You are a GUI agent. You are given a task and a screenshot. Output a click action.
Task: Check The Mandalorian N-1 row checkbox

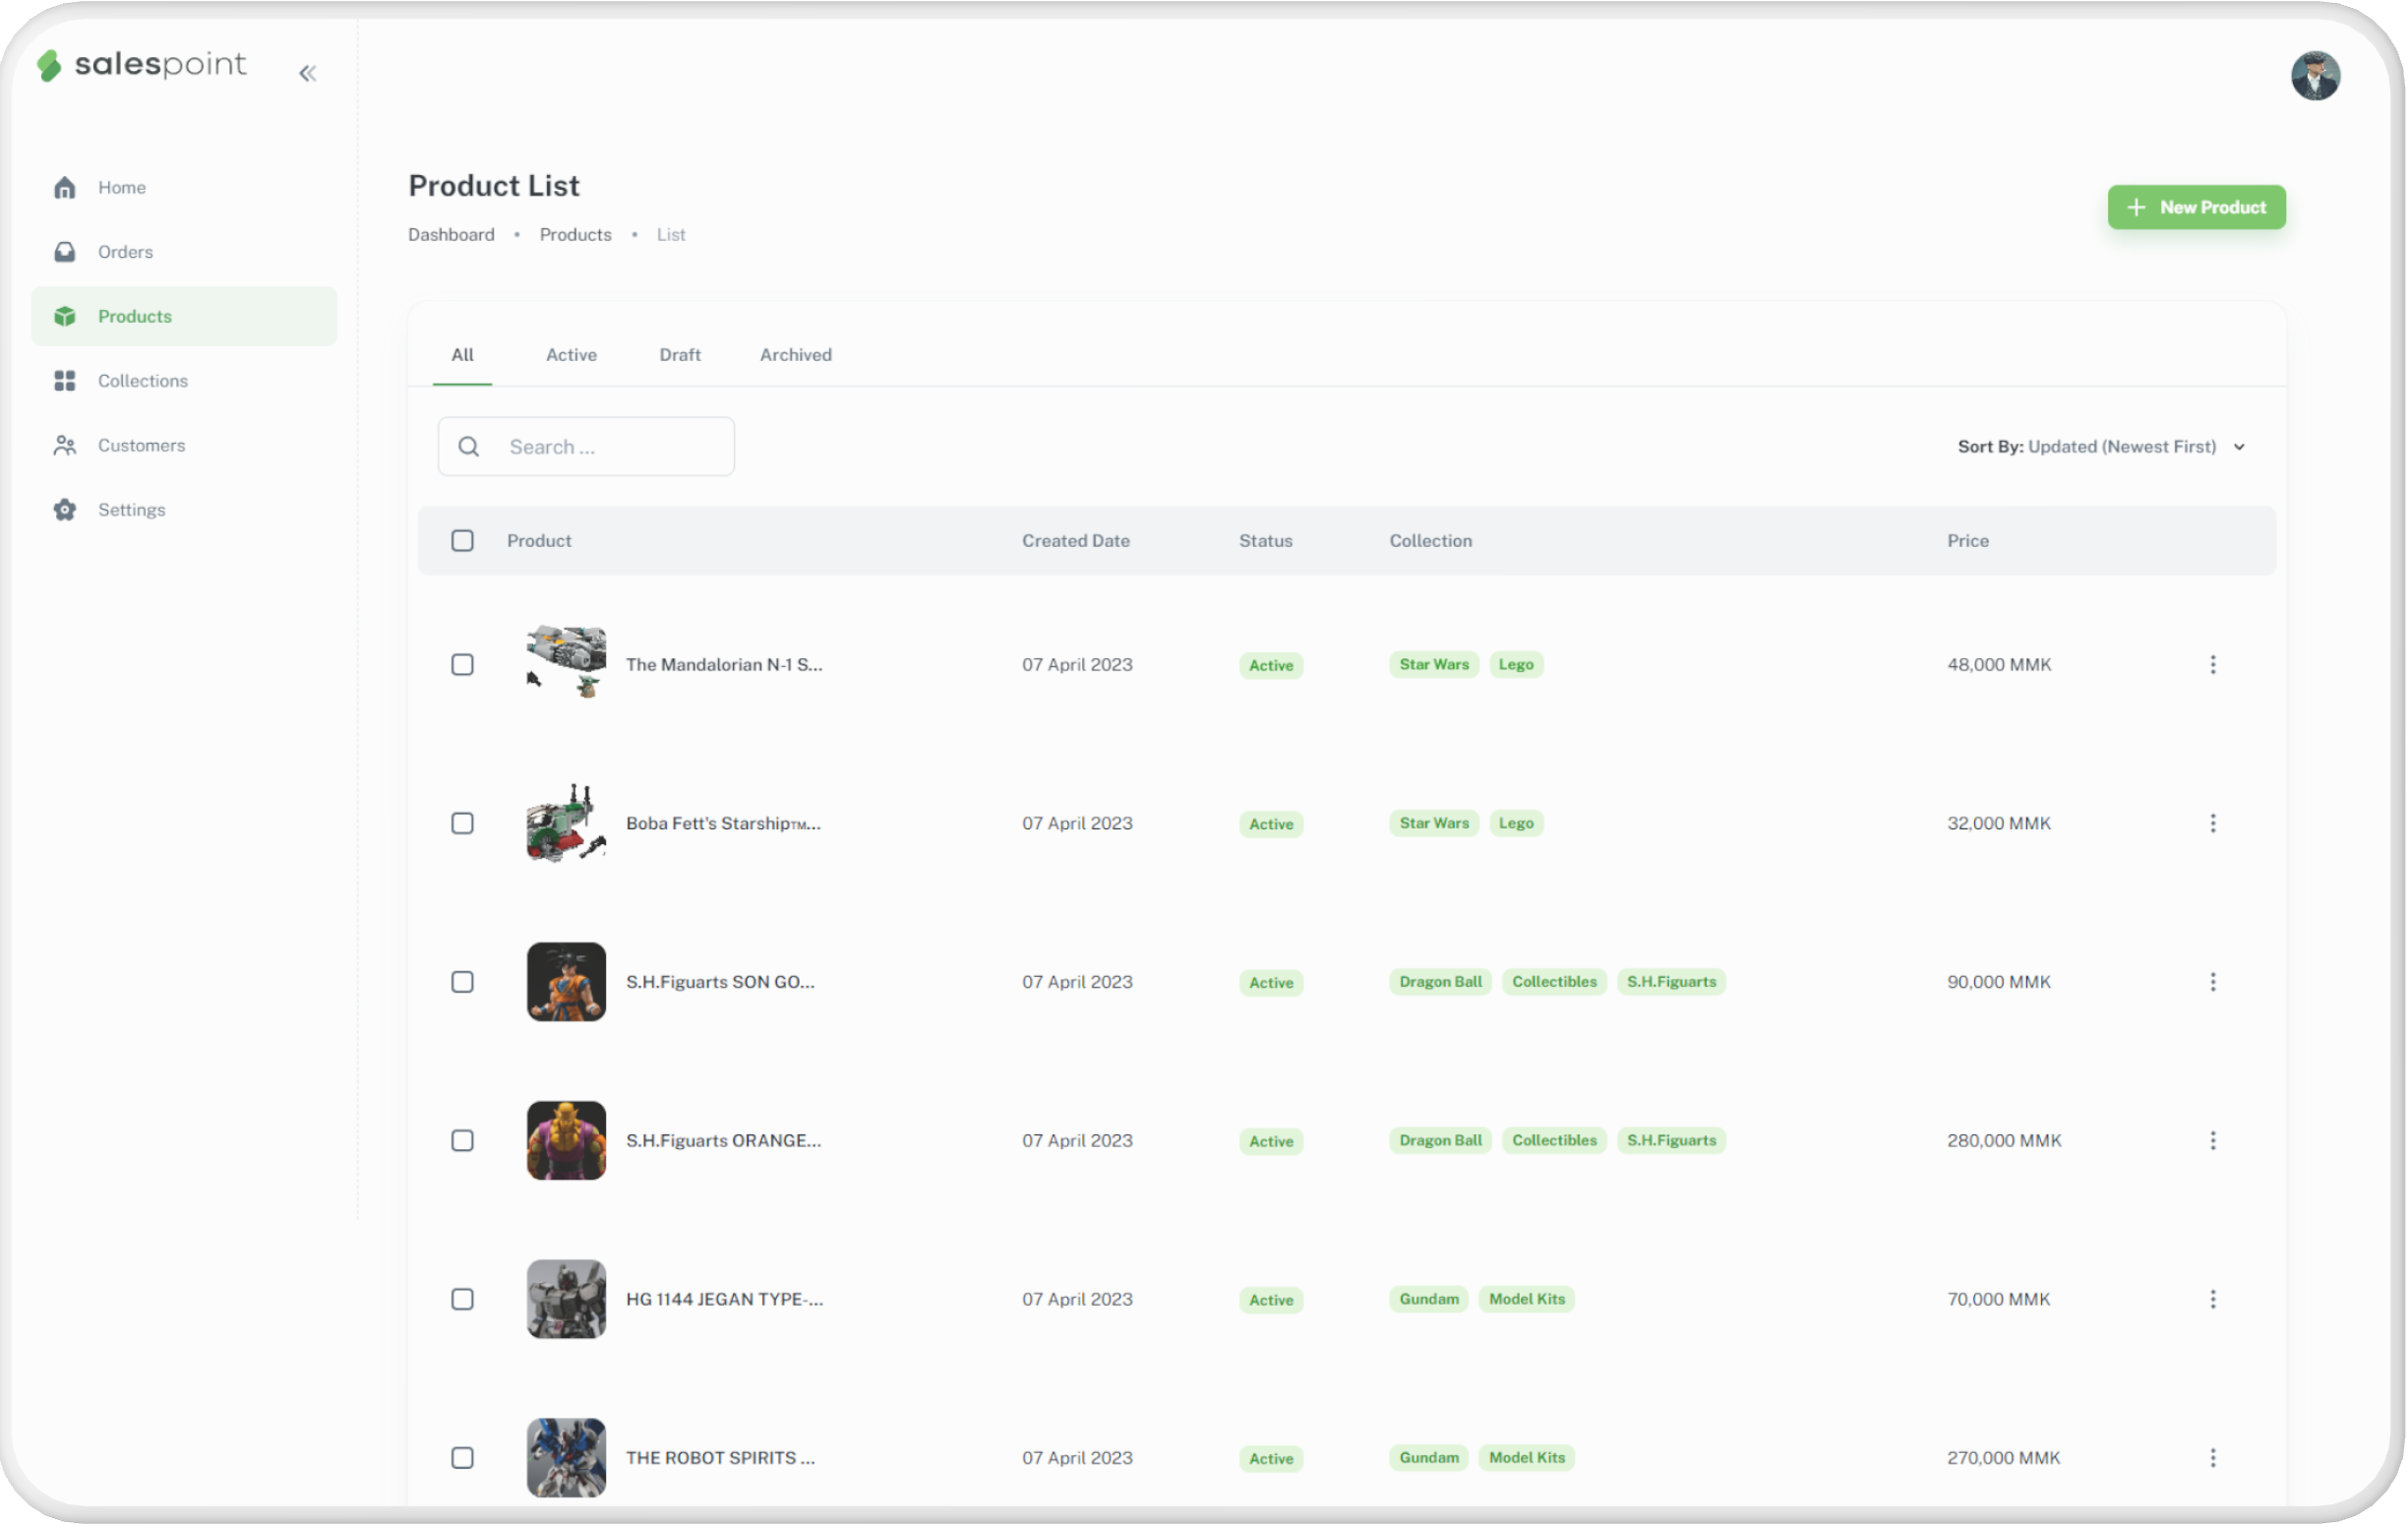[x=462, y=665]
